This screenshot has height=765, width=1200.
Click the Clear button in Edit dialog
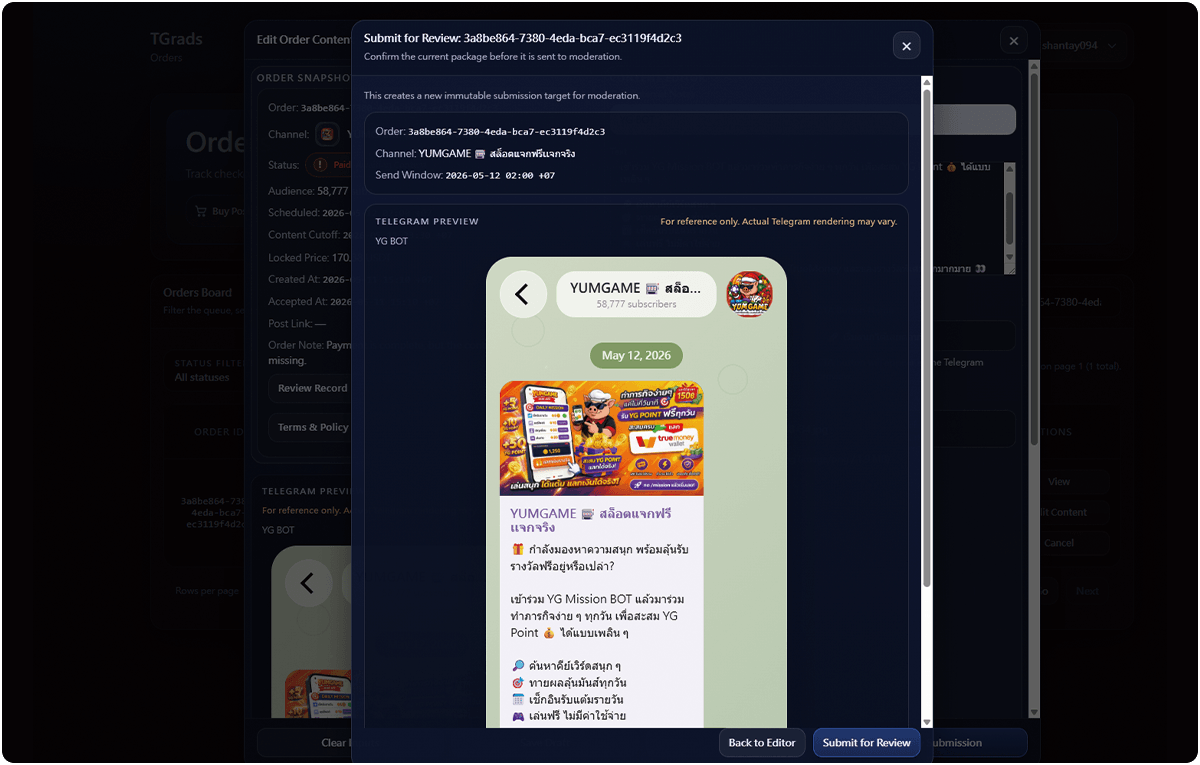click(304, 743)
